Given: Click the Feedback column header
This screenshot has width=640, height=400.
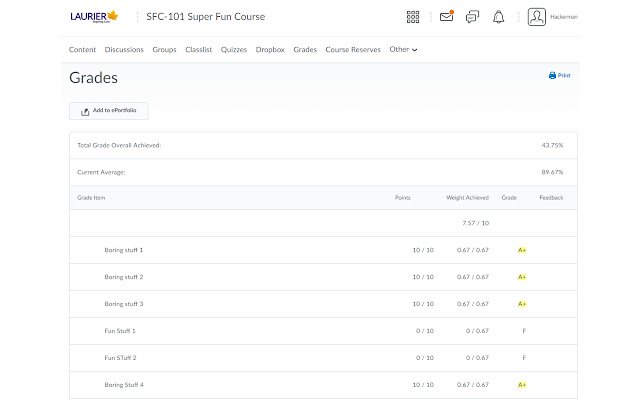Looking at the screenshot, I should point(551,198).
